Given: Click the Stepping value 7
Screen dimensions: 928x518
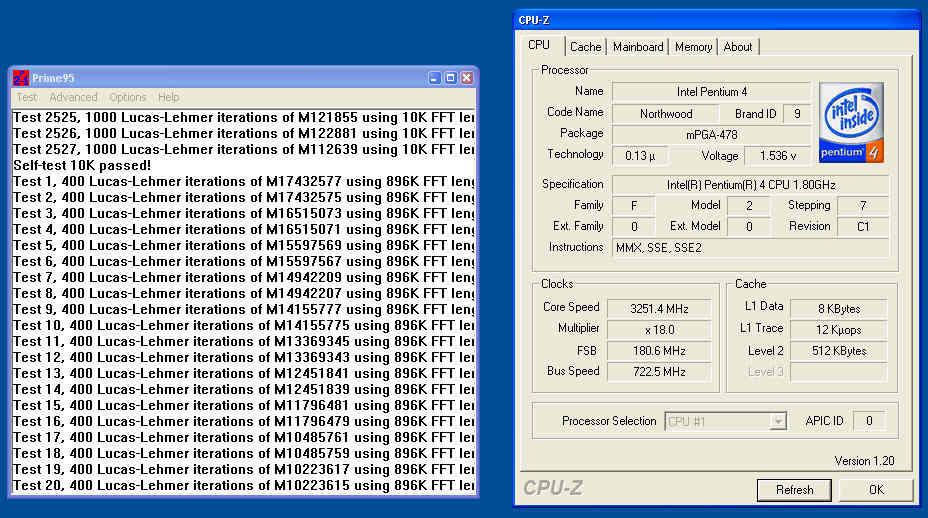Looking at the screenshot, I should 863,206.
